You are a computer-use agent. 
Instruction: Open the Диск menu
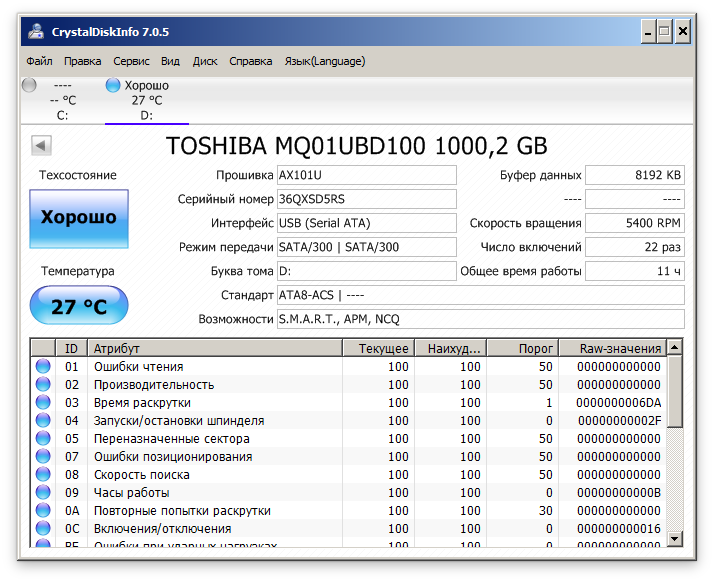pyautogui.click(x=205, y=61)
